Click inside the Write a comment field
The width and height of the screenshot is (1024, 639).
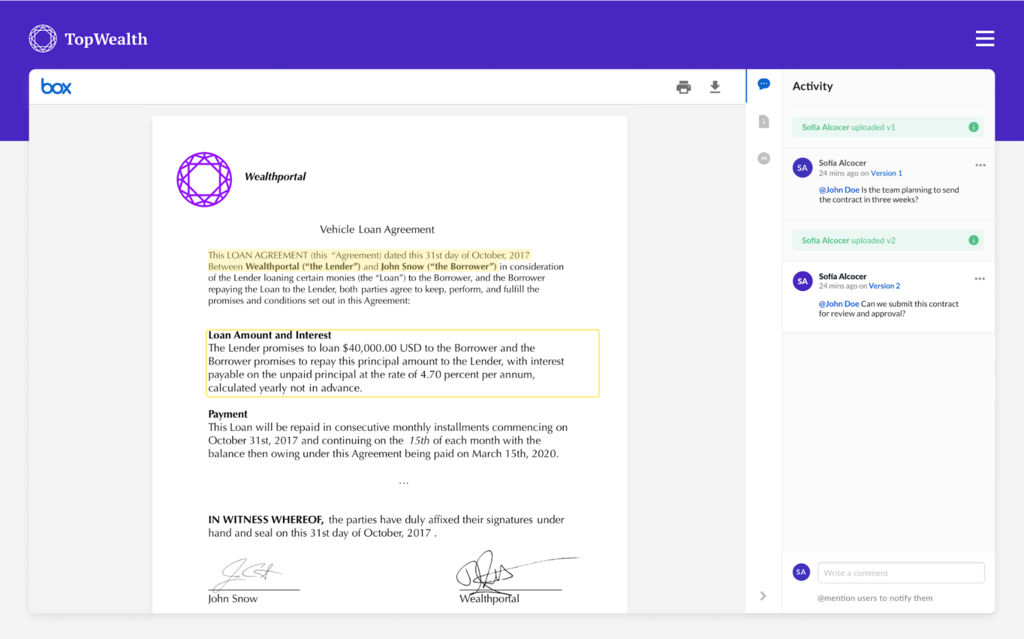900,571
